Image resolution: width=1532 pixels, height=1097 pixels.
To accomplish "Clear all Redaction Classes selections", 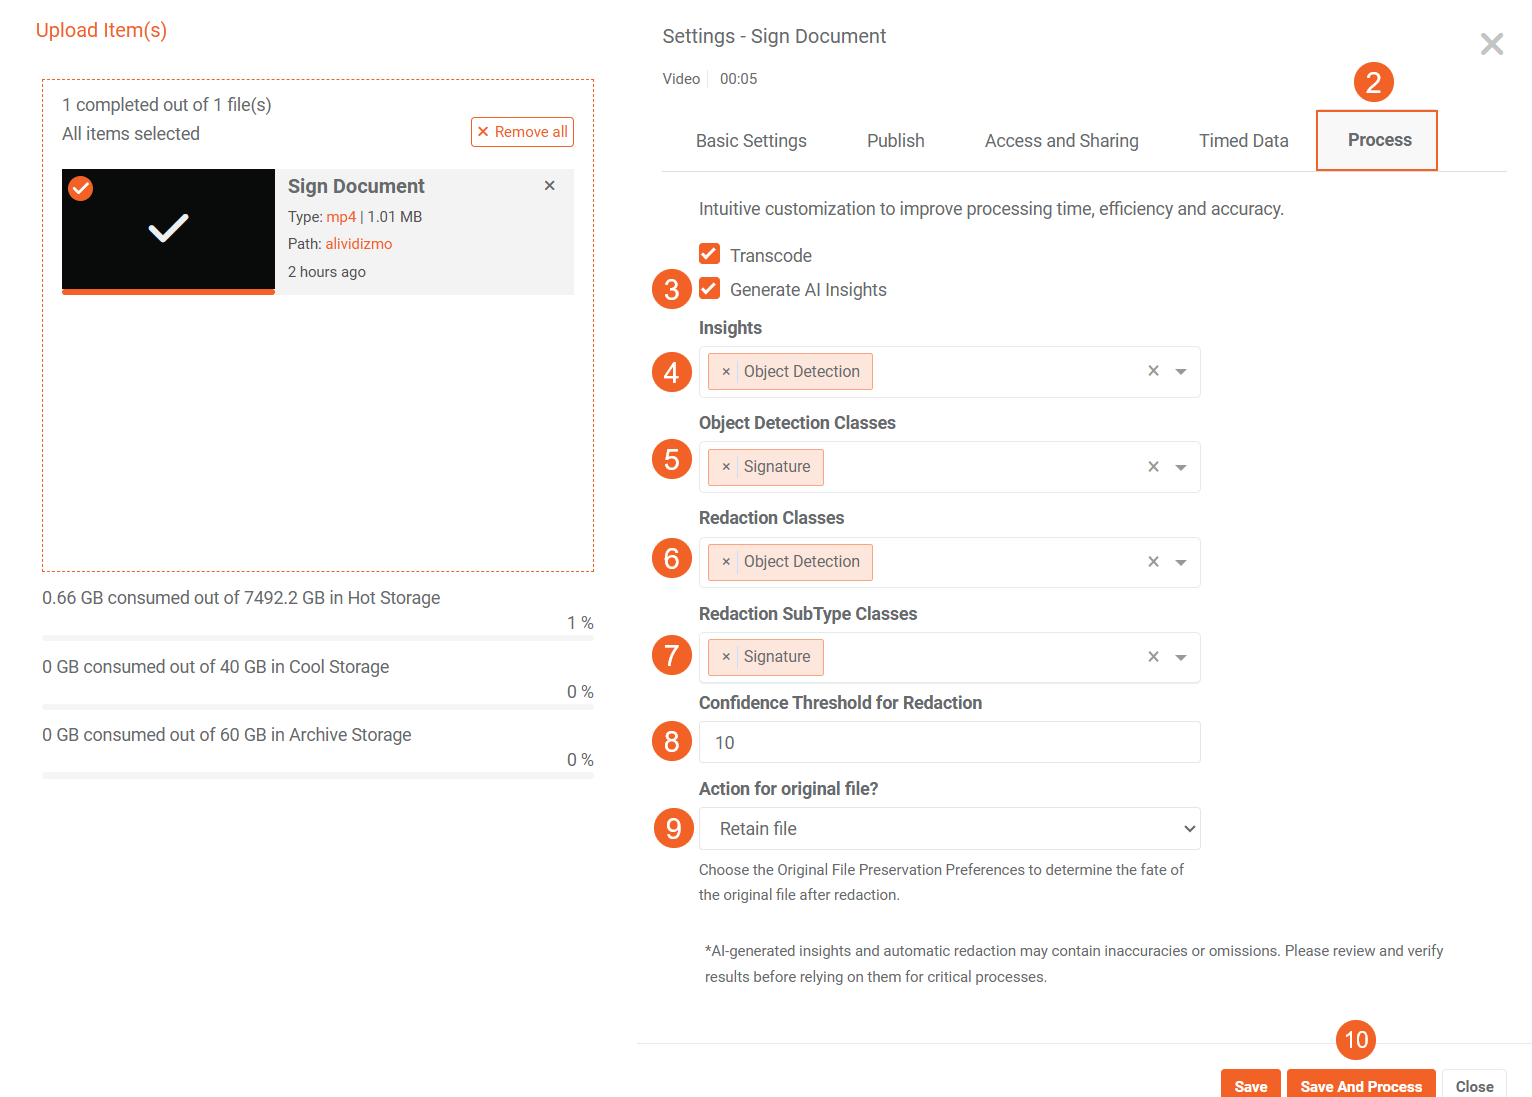I will coord(1153,562).
